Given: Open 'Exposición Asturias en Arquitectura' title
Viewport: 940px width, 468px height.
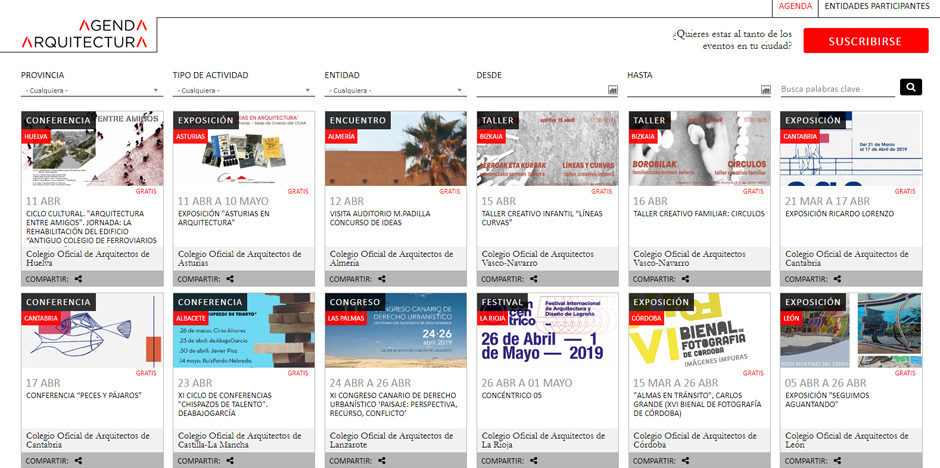Looking at the screenshot, I should pyautogui.click(x=224, y=218).
